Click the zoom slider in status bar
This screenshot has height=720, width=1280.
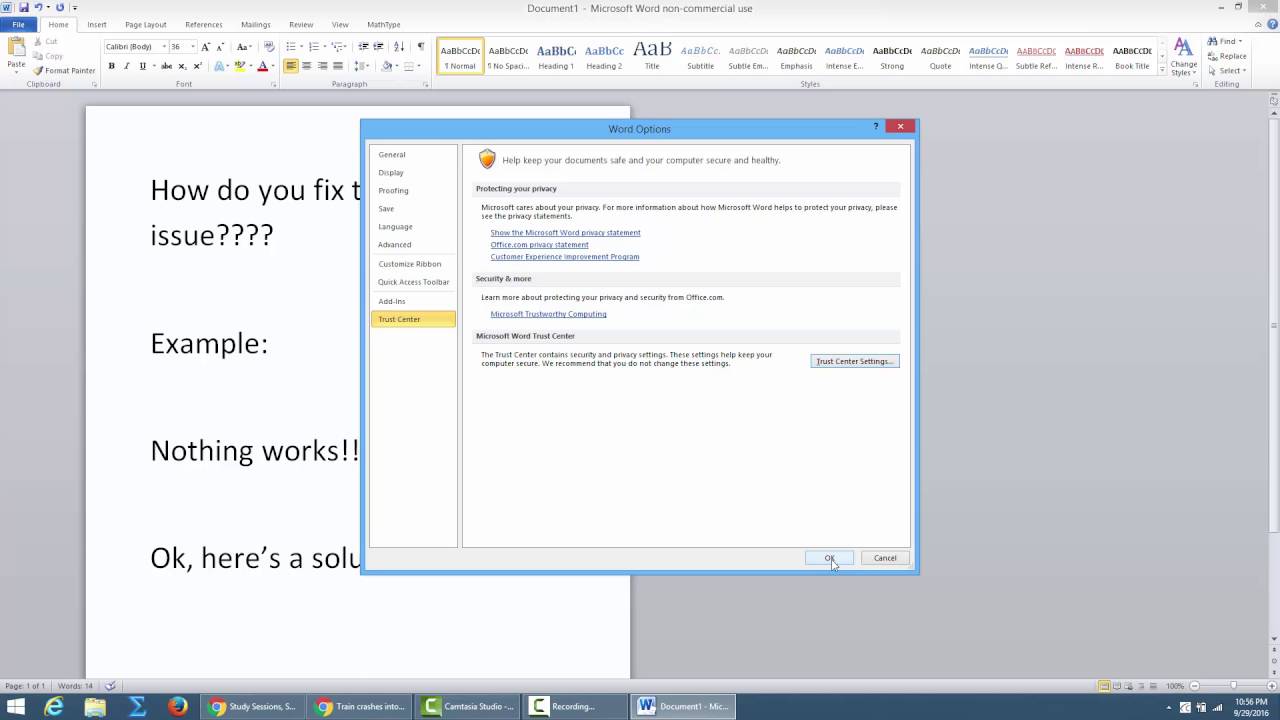tap(1233, 686)
